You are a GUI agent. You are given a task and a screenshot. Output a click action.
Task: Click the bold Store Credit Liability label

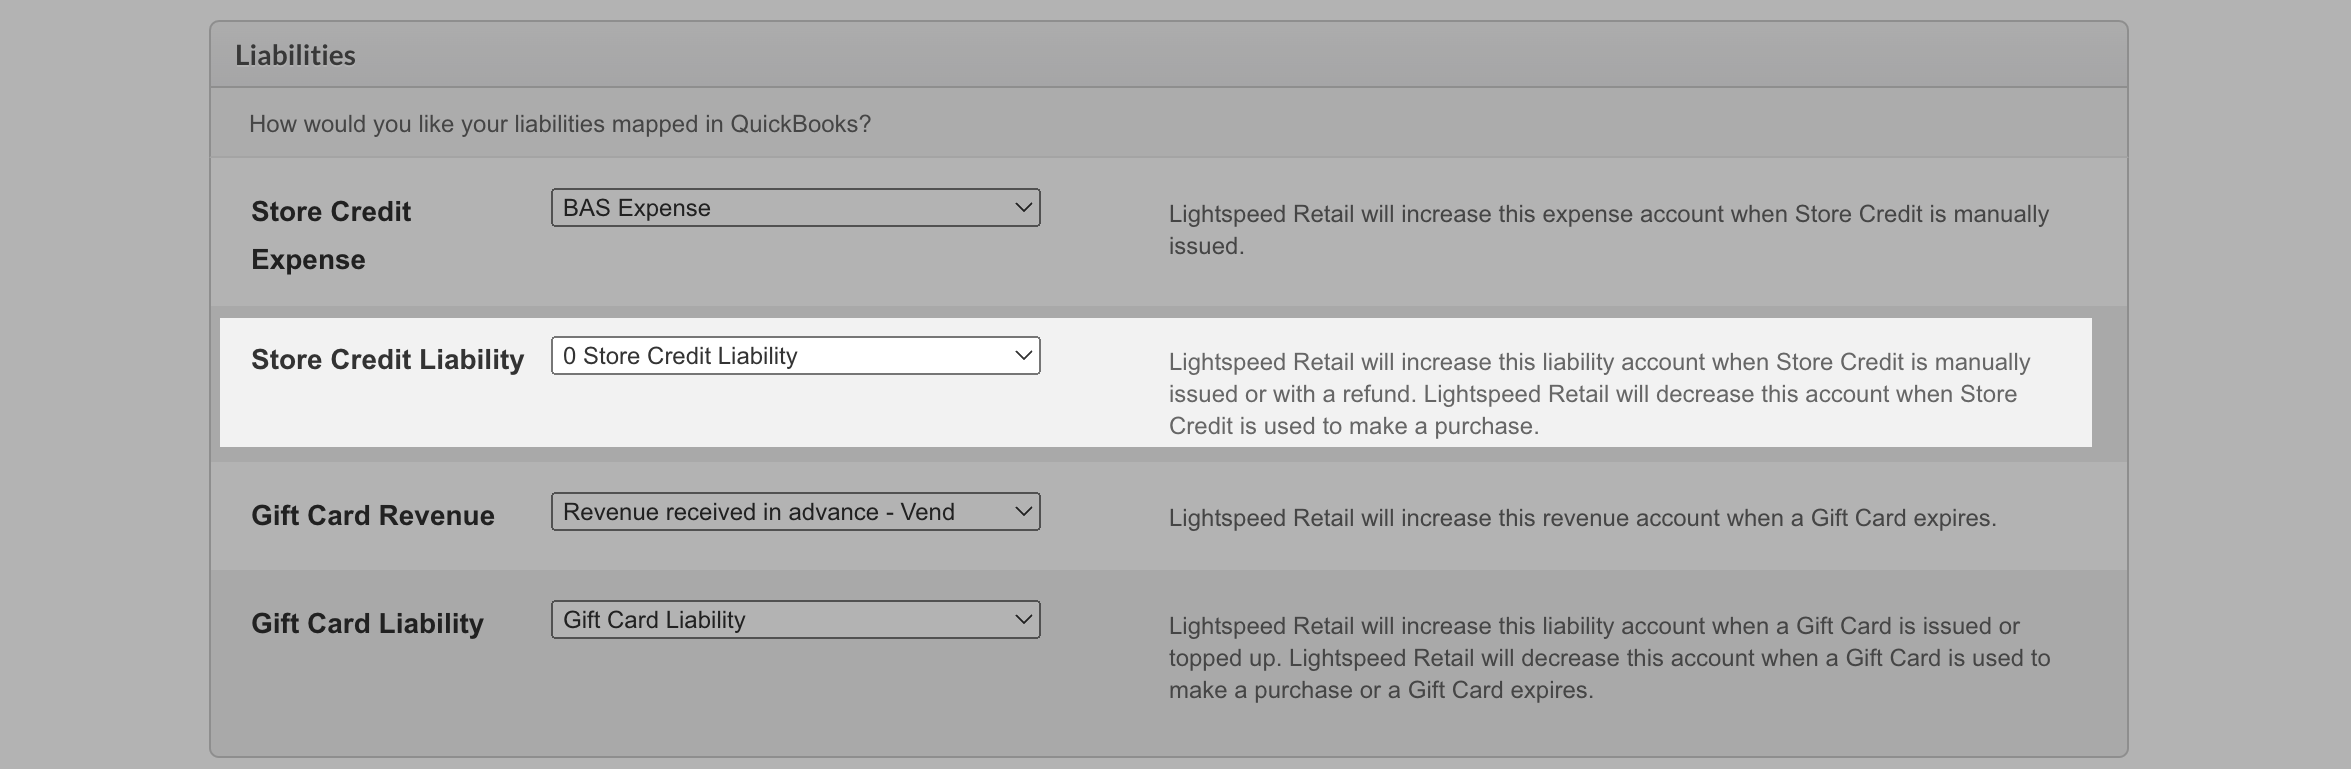(x=387, y=360)
